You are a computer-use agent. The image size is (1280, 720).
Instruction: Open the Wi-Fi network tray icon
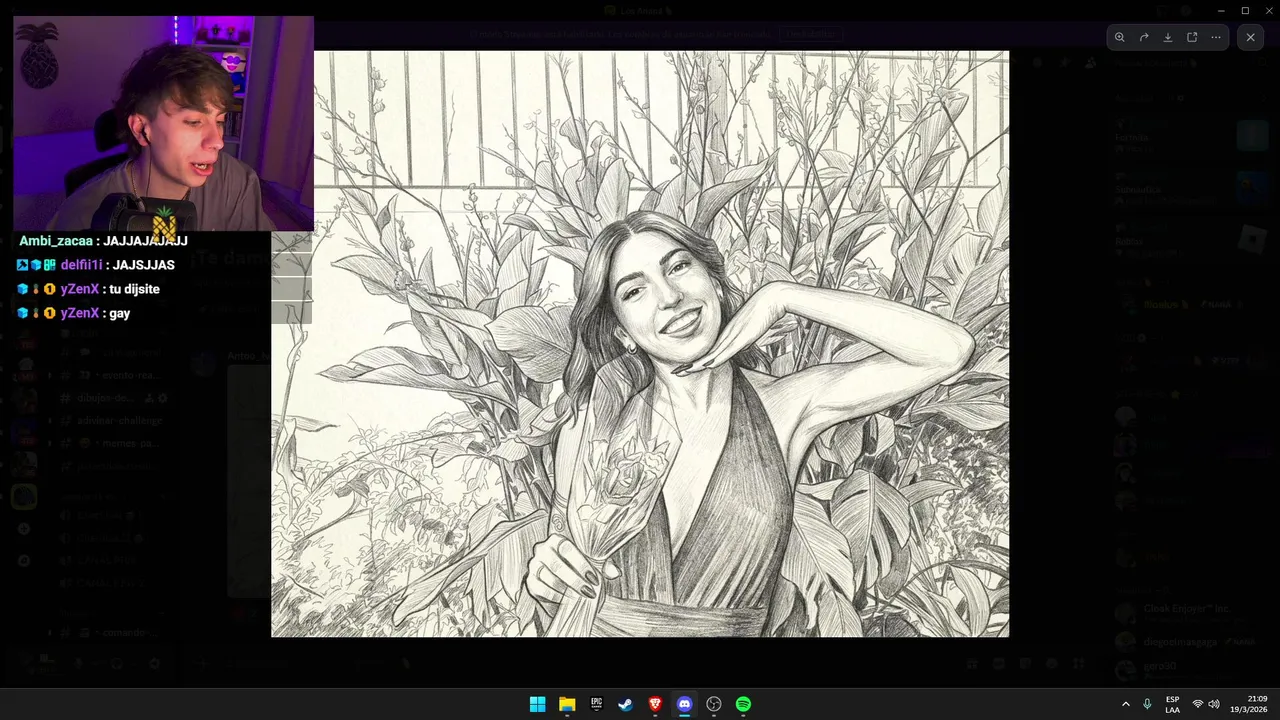pyautogui.click(x=1198, y=704)
